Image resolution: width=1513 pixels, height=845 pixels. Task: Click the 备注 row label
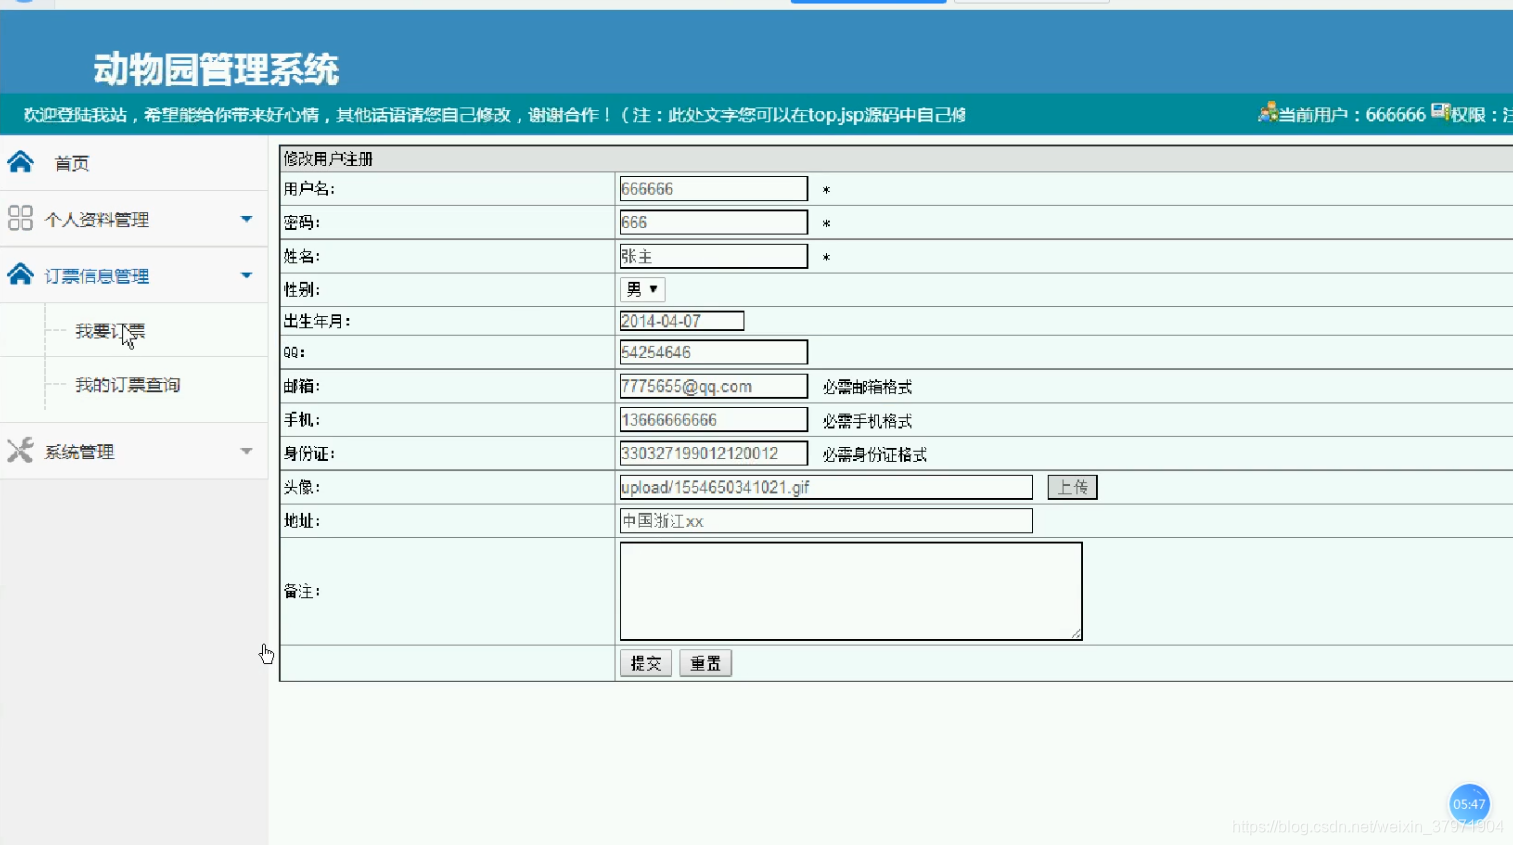click(x=302, y=592)
